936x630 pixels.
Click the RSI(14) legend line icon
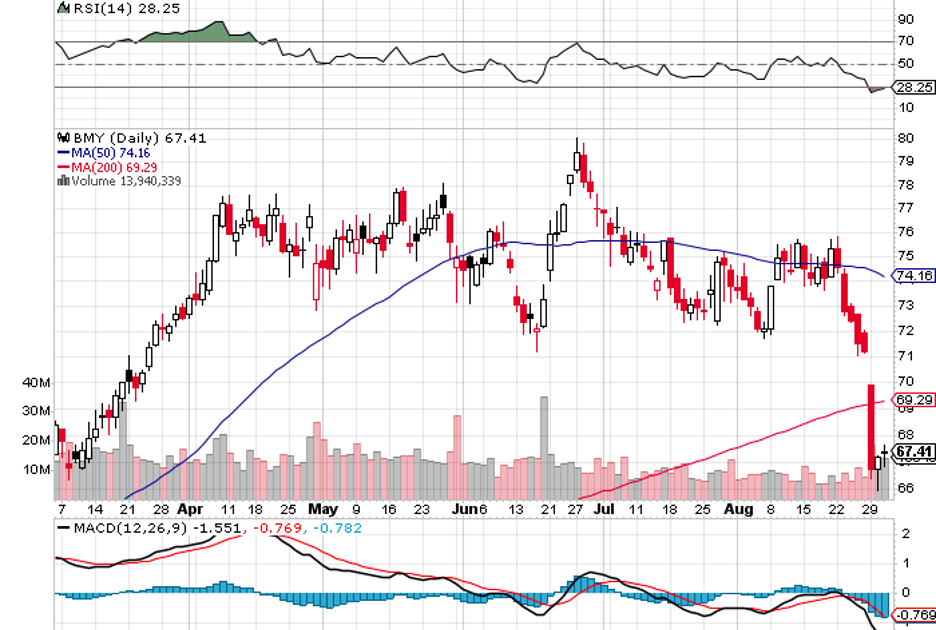[x=64, y=10]
